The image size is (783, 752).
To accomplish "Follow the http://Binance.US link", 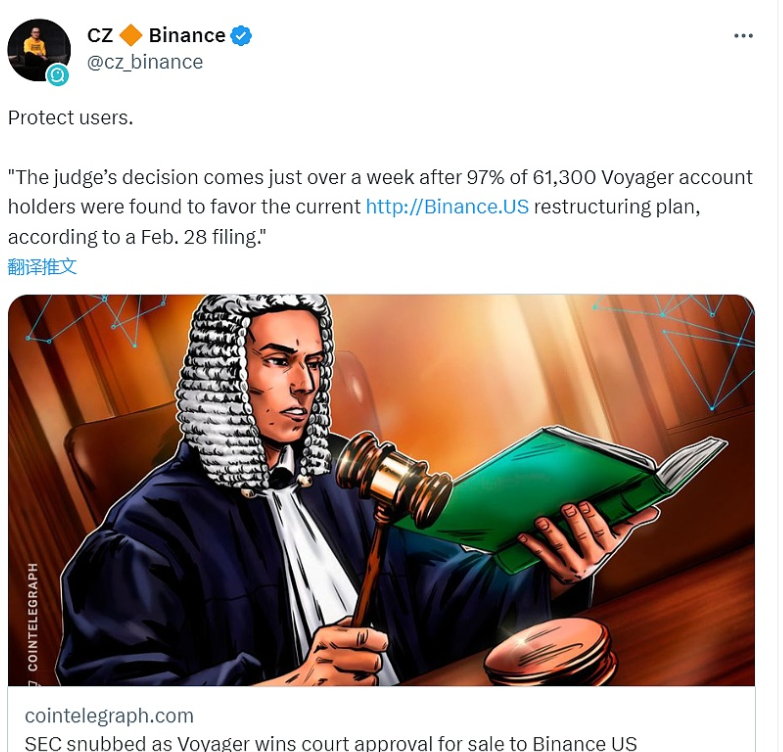I will pyautogui.click(x=447, y=207).
